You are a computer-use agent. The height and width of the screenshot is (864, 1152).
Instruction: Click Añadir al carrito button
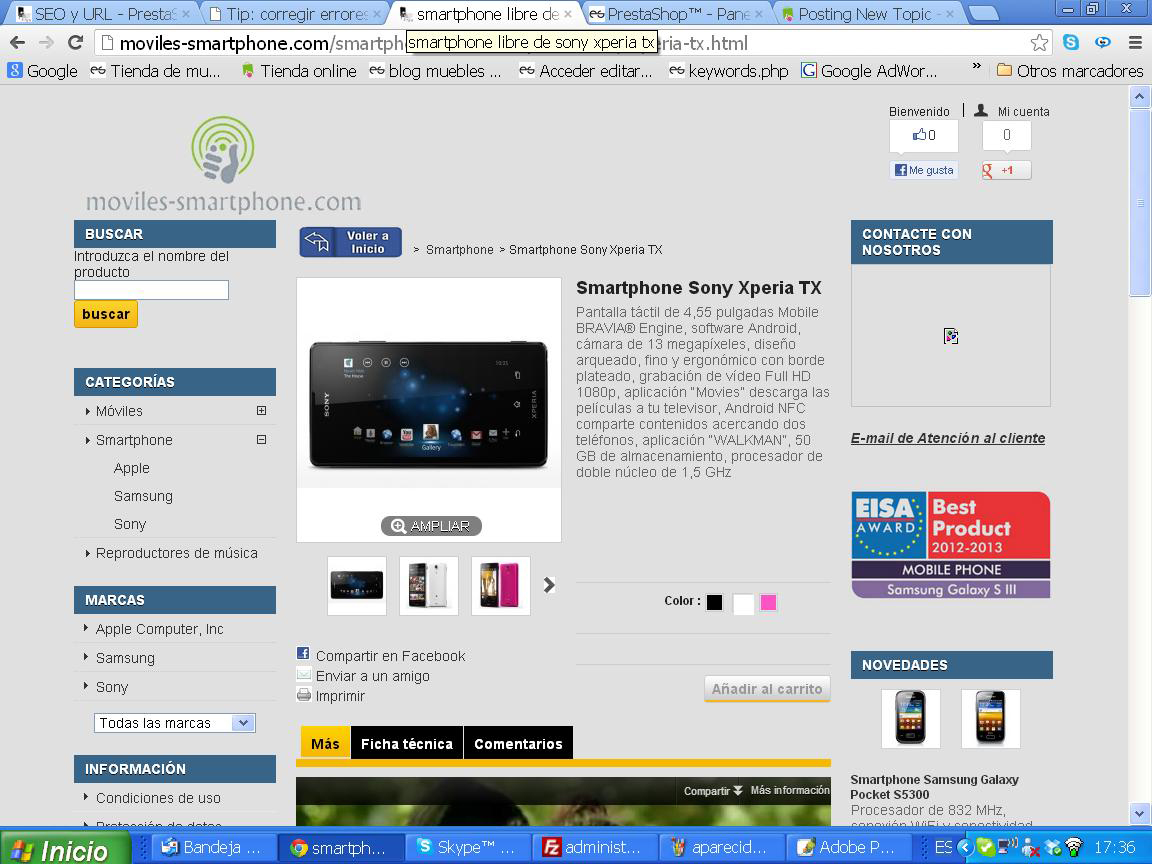tap(767, 688)
